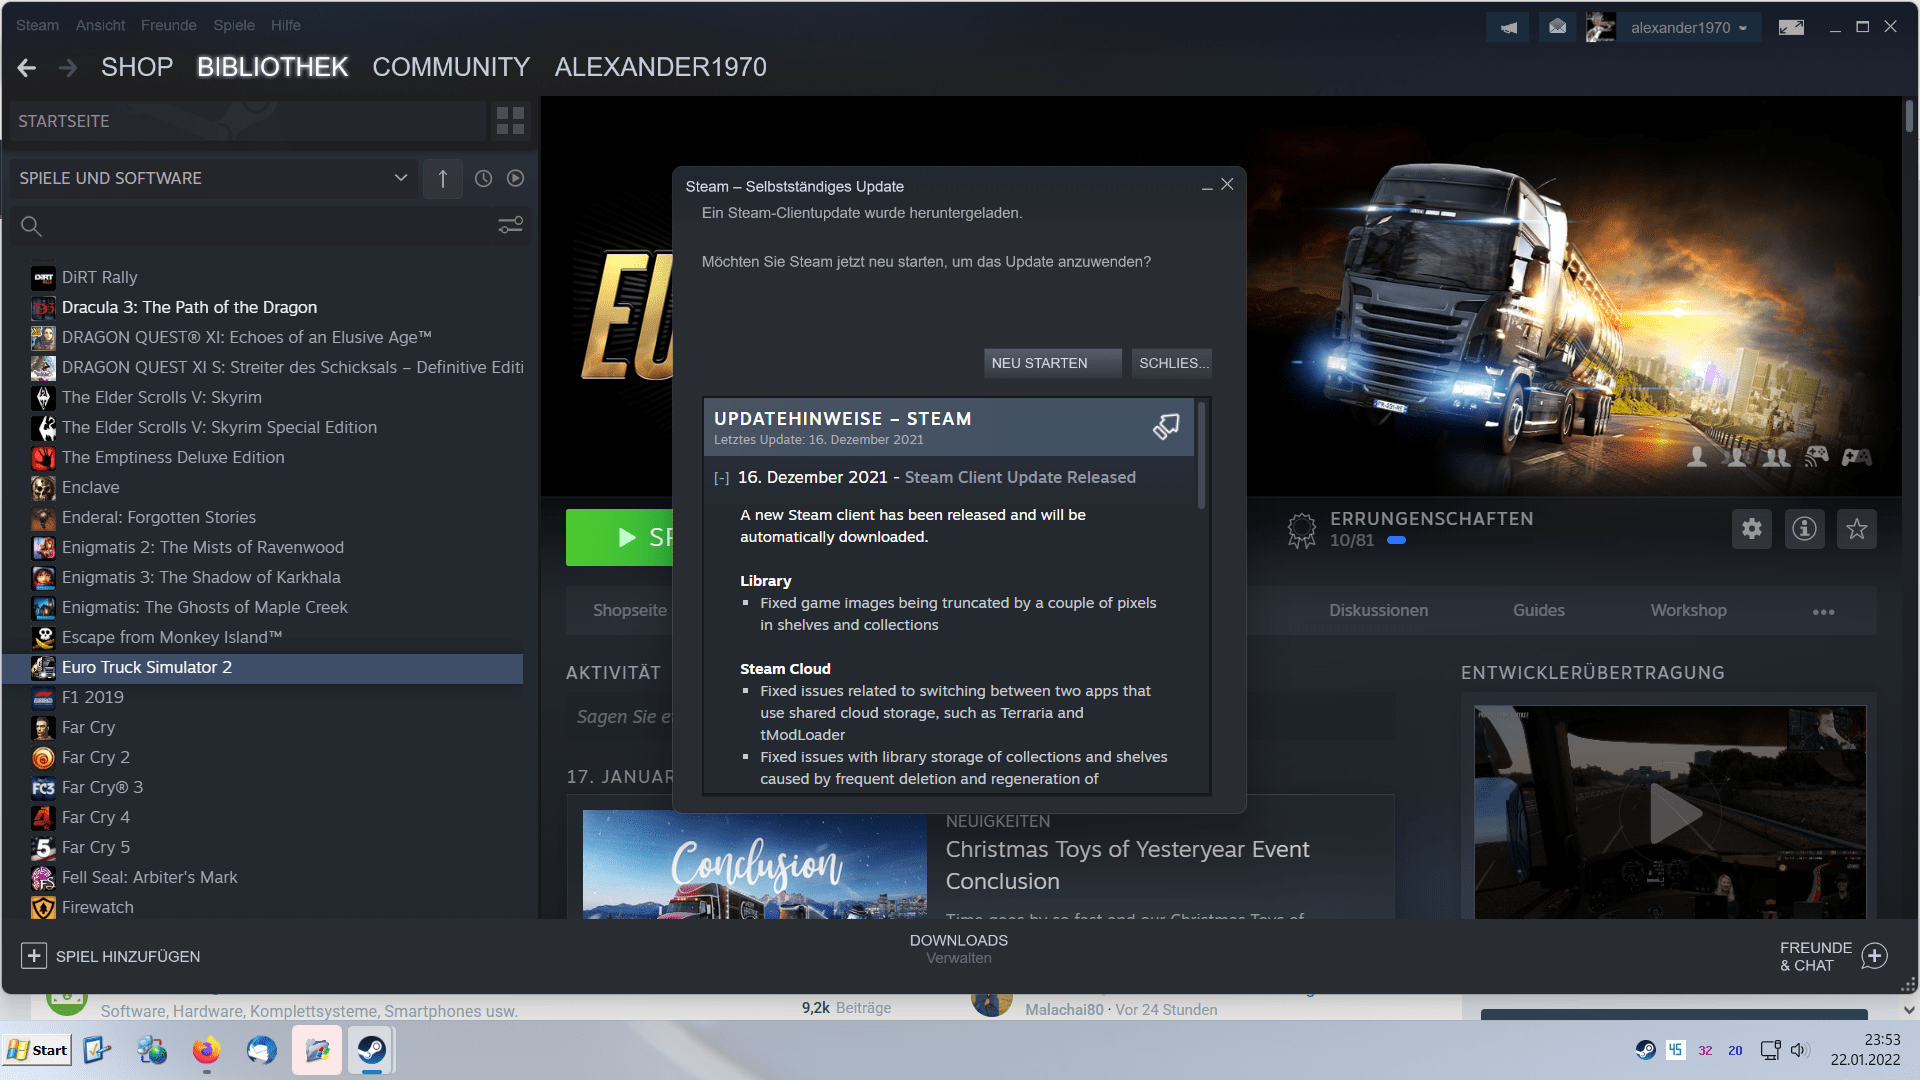Open the Conclusion news thumbnail
This screenshot has height=1080, width=1920.
[755, 865]
